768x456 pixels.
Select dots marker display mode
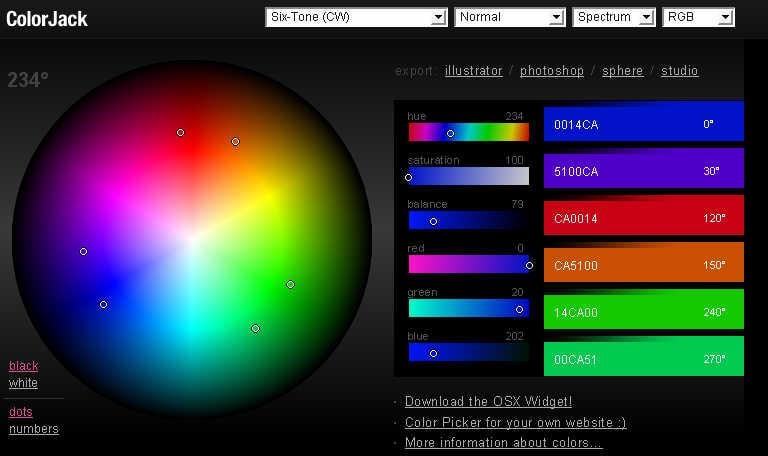21,412
